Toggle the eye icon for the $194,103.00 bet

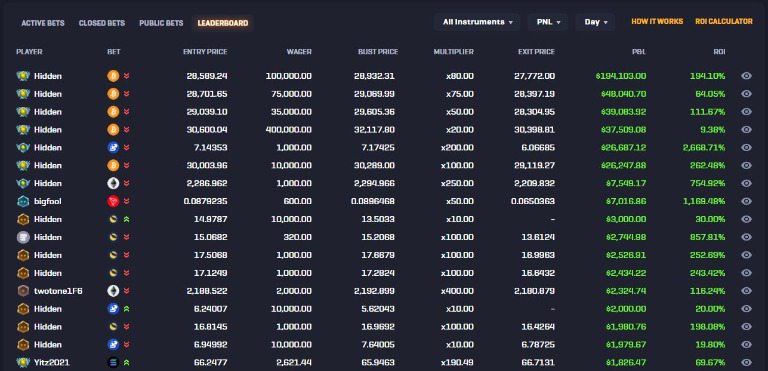(x=746, y=76)
